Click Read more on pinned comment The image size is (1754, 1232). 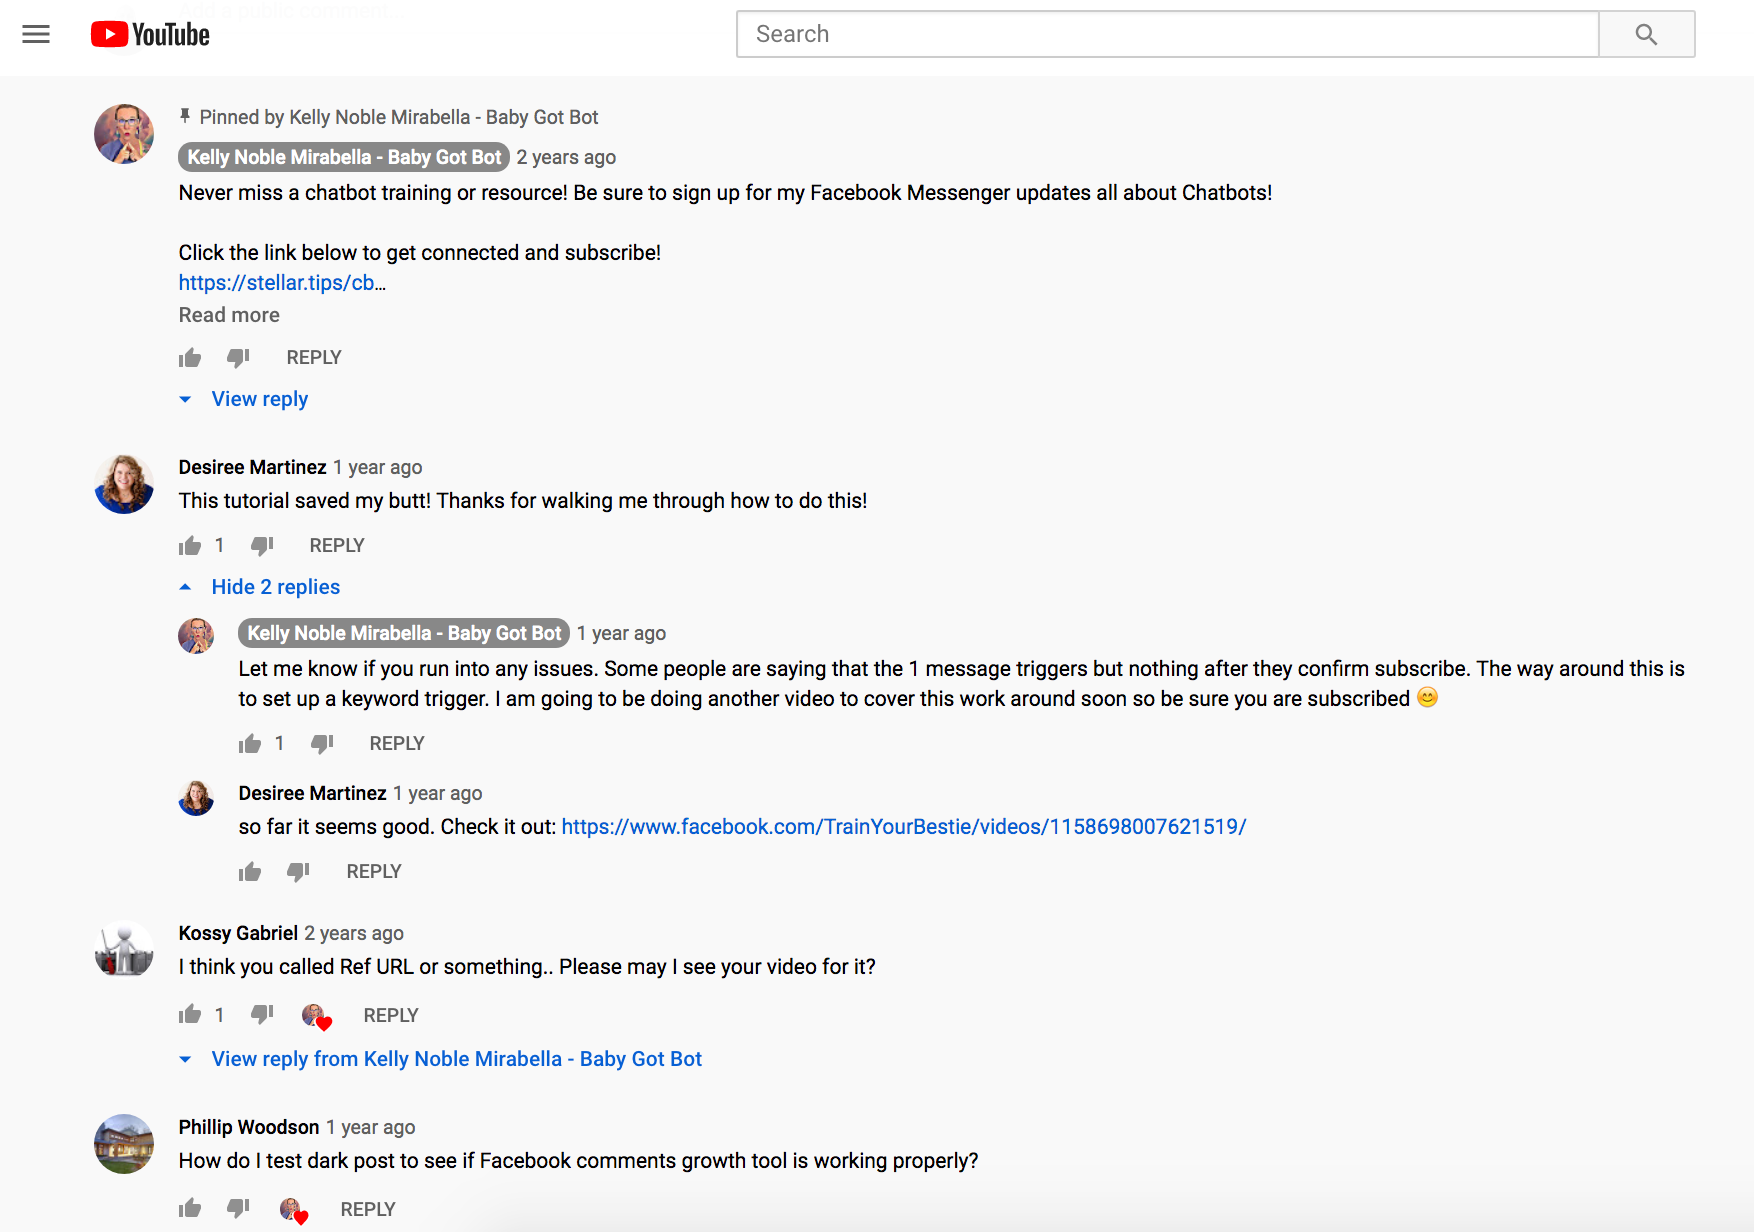[229, 315]
